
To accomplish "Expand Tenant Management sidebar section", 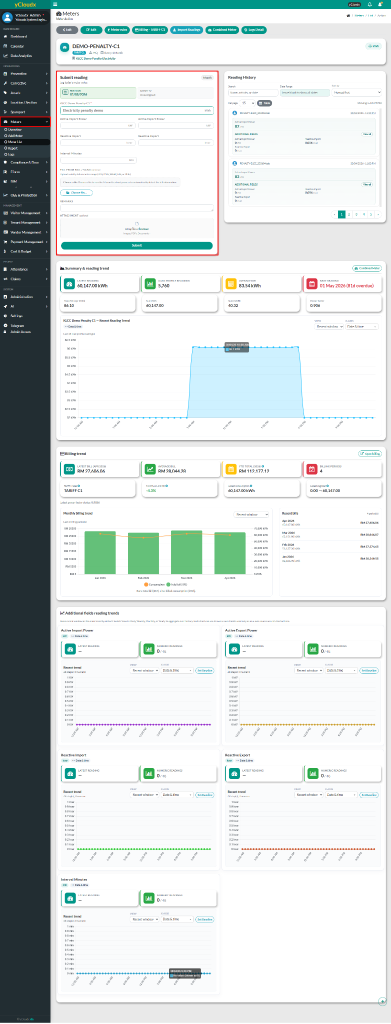I will click(x=25, y=223).
